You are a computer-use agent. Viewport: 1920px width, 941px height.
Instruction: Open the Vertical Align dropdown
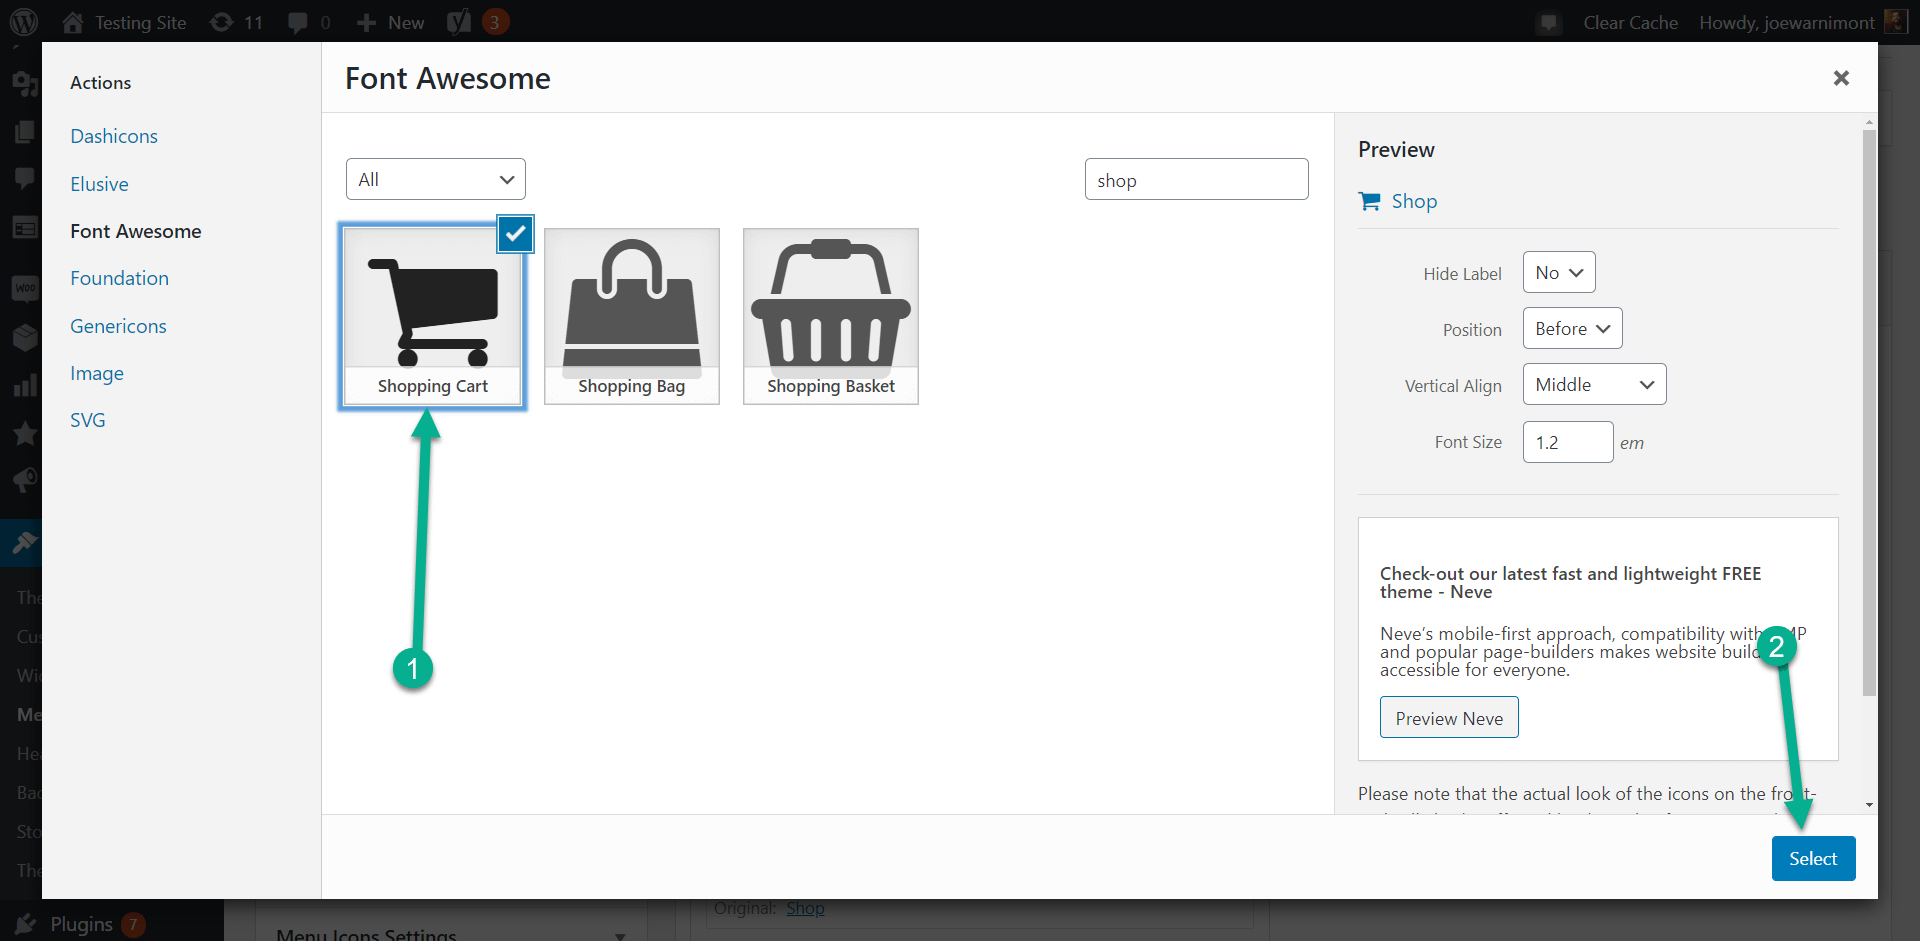[x=1593, y=384]
